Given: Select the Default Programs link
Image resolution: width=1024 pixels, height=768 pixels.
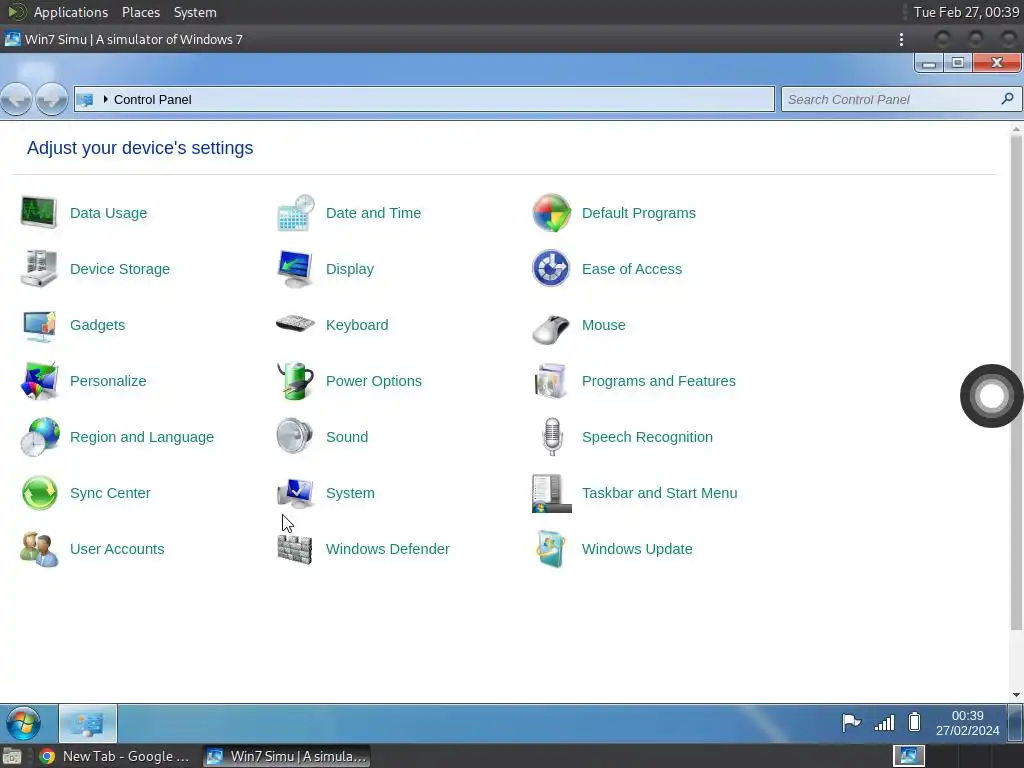Looking at the screenshot, I should pos(639,213).
